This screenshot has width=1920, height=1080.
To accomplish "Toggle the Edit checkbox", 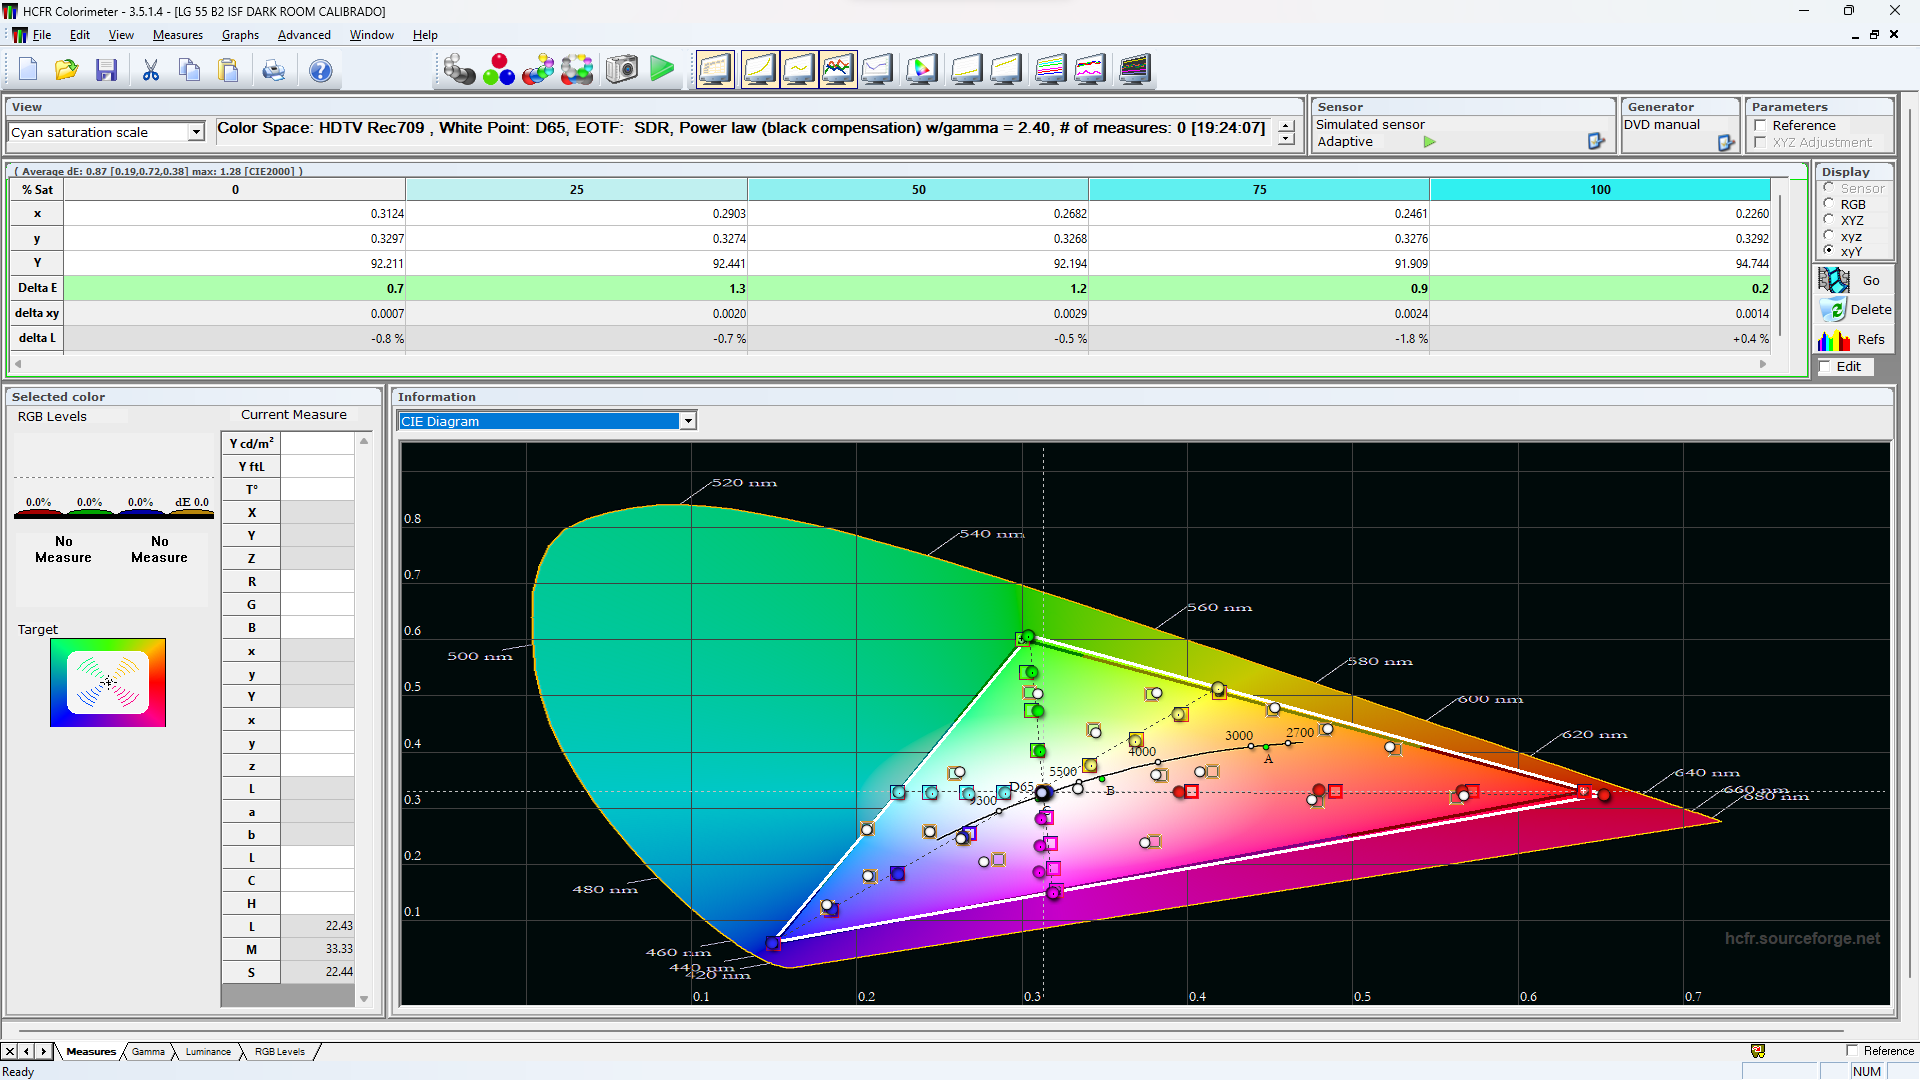I will click(x=1825, y=367).
